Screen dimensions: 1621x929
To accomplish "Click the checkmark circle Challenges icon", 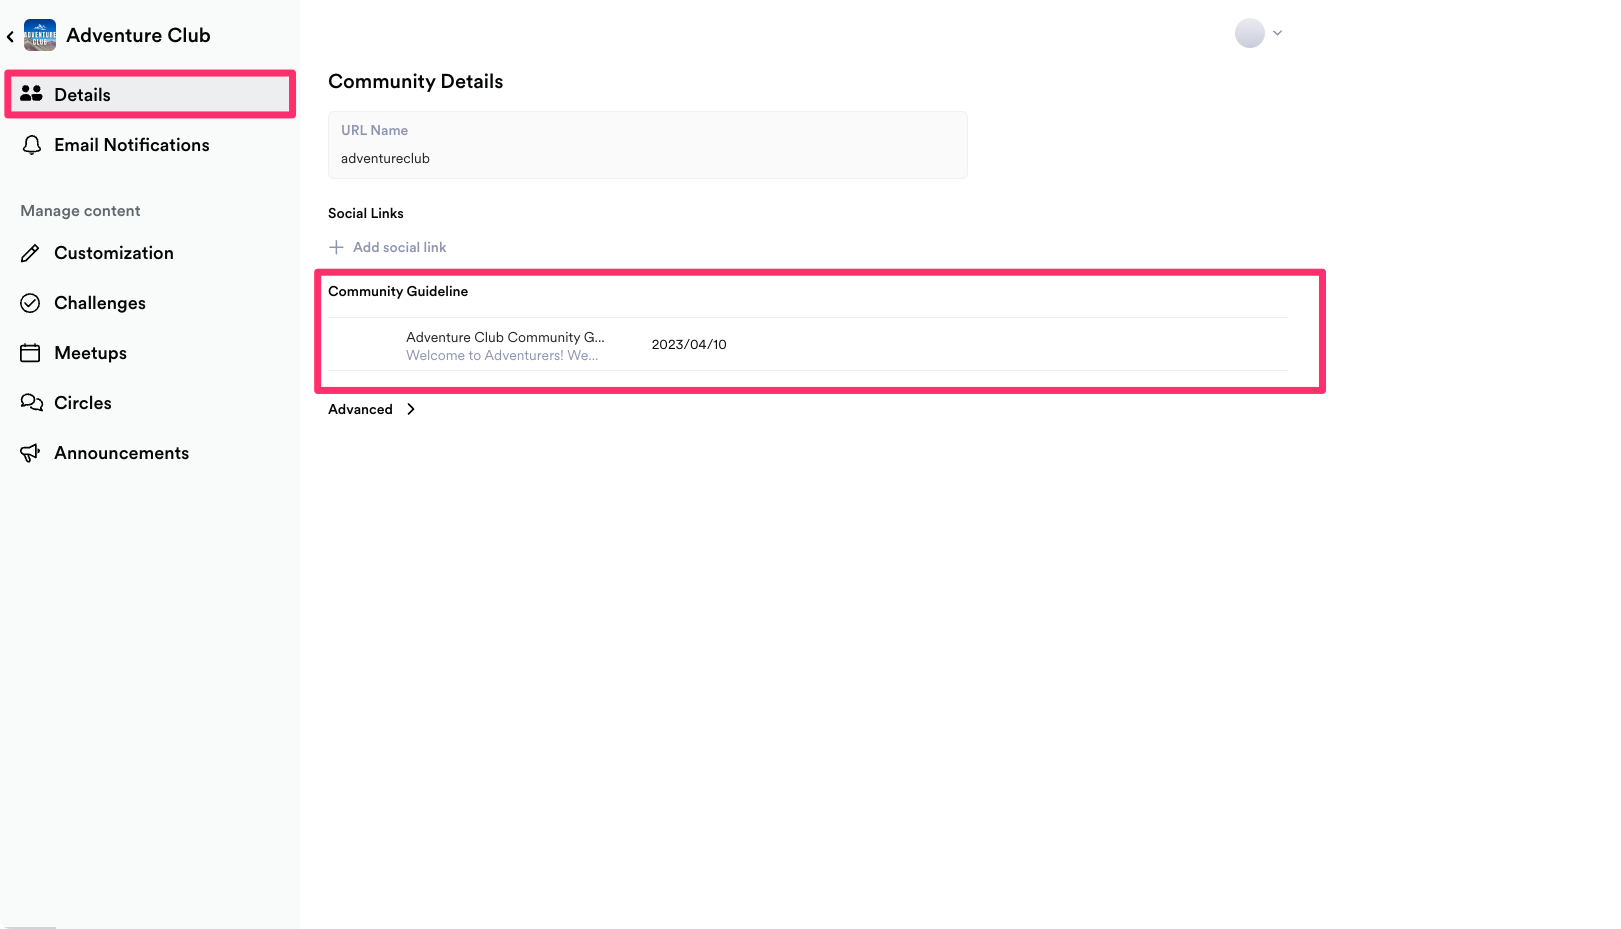I will tap(31, 303).
